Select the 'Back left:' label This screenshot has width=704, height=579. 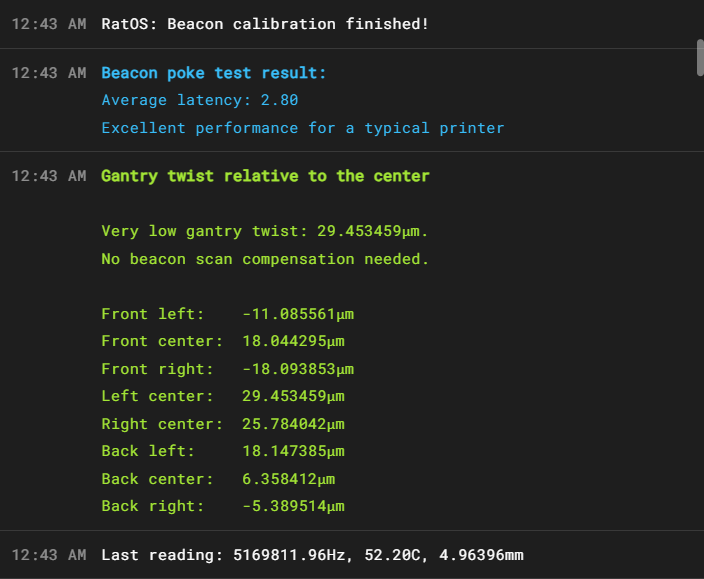pyautogui.click(x=148, y=451)
